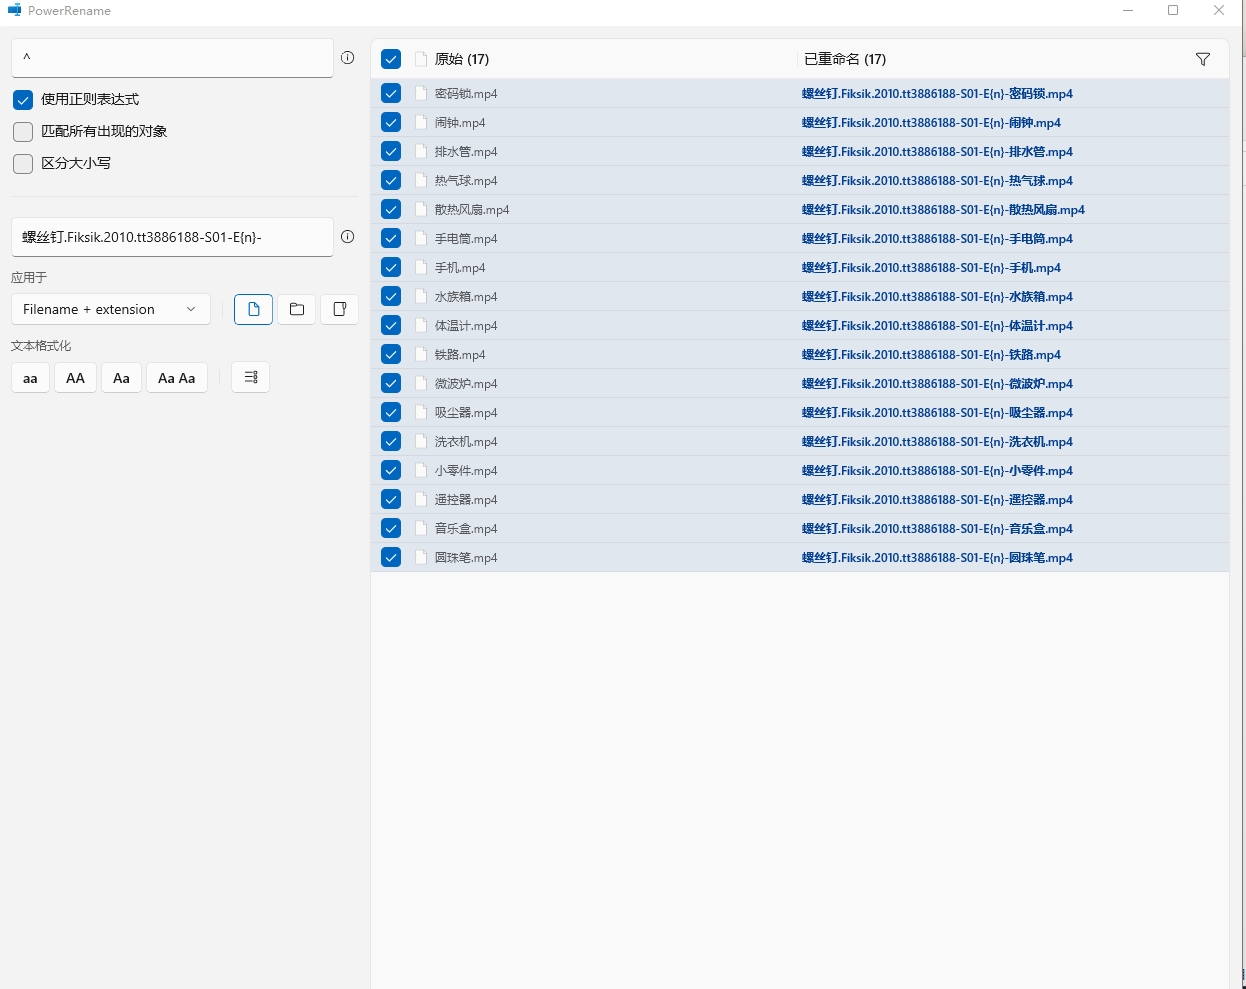Select the 音乐盒.mp4 original filename
This screenshot has height=989, width=1246.
pos(466,528)
